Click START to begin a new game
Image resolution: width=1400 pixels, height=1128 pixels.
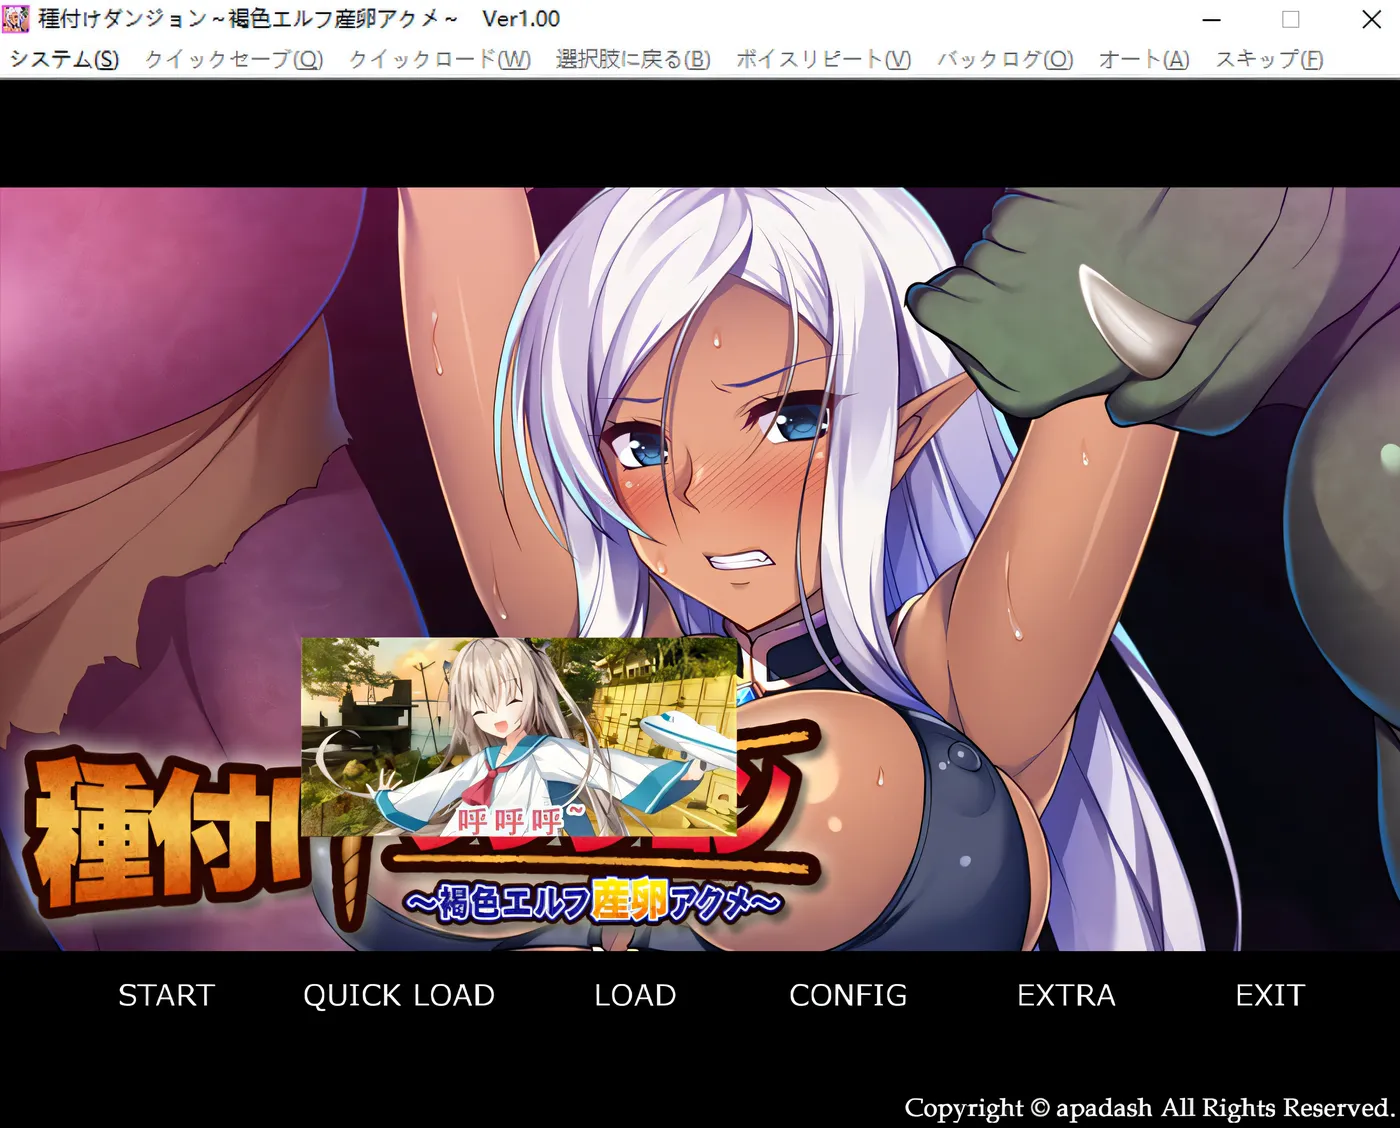click(x=166, y=995)
